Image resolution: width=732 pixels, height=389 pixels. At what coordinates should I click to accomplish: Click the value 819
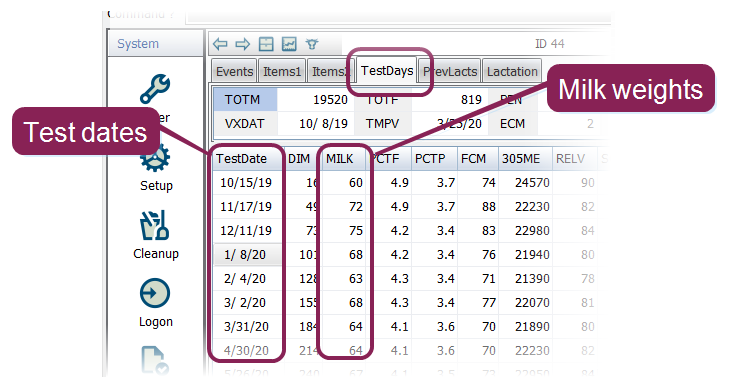[471, 100]
